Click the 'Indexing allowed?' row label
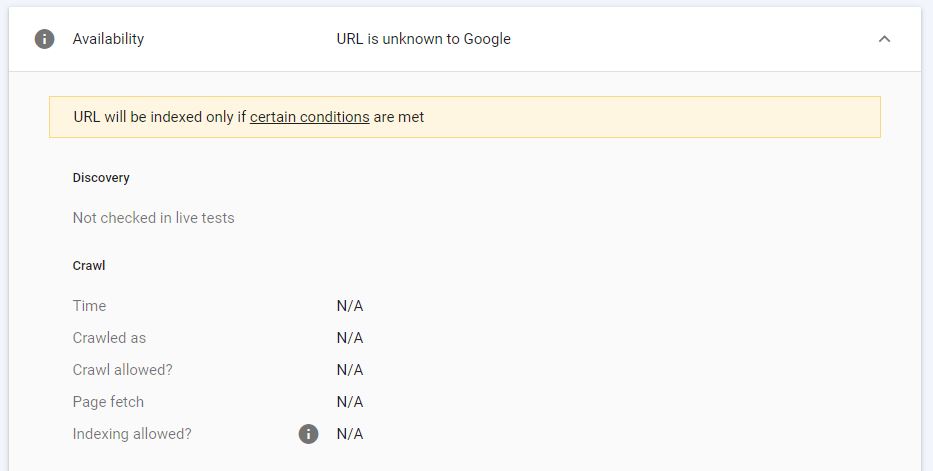Image resolution: width=933 pixels, height=471 pixels. point(132,434)
